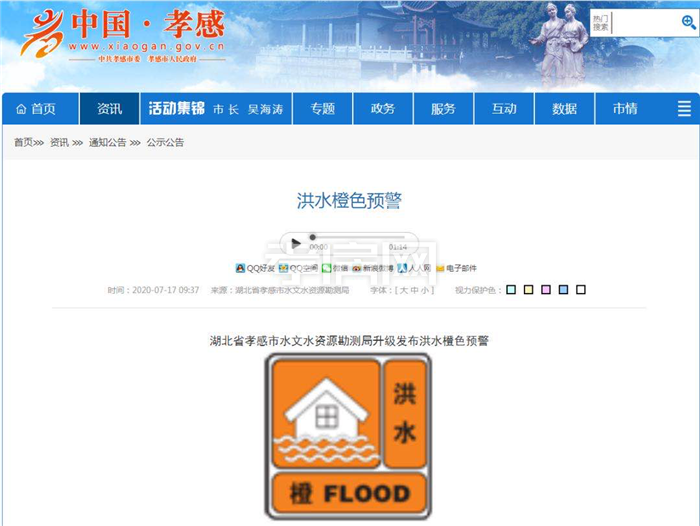
Task: Click the orange flood warning image
Action: [349, 437]
